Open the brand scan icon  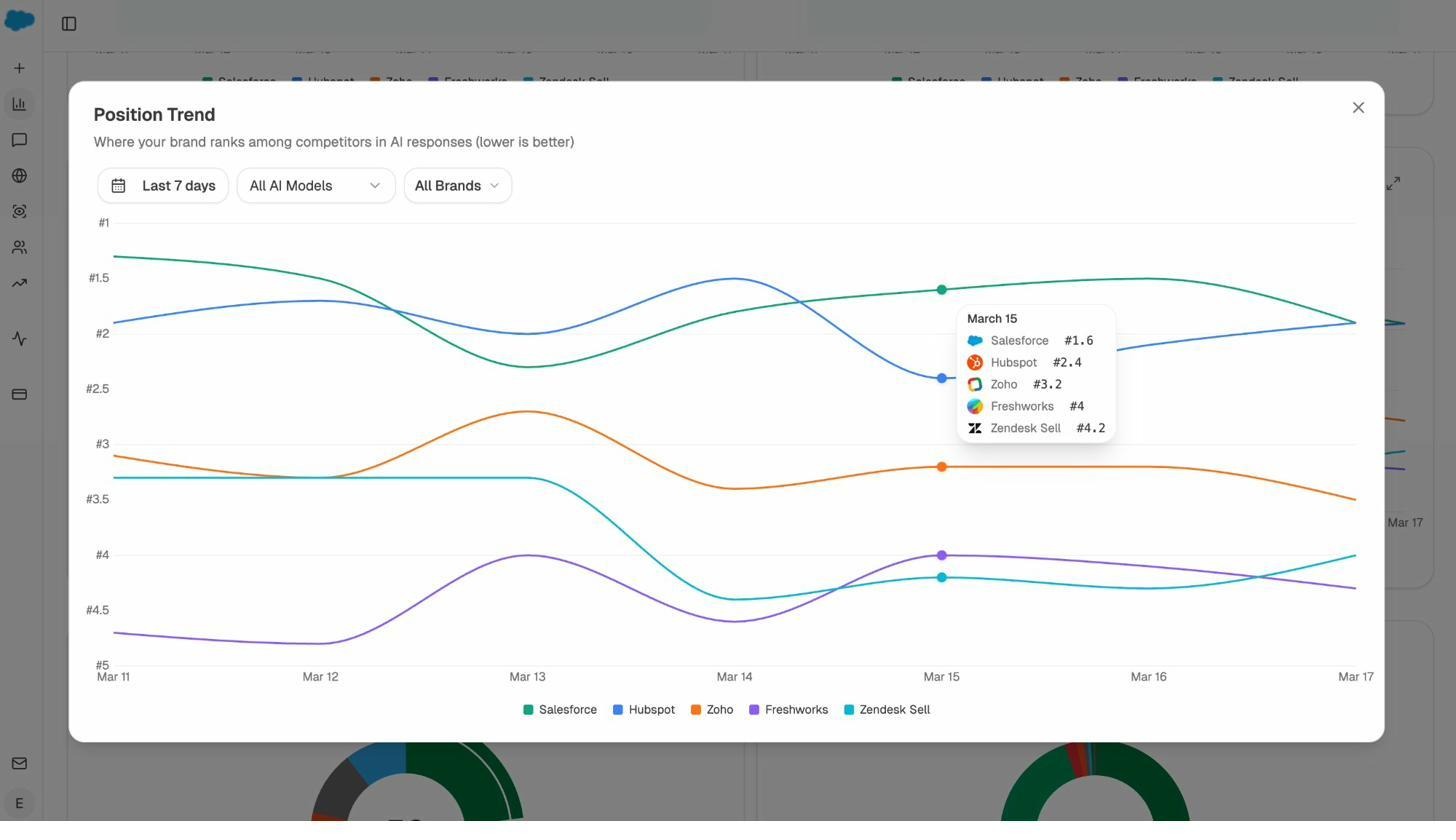[19, 211]
